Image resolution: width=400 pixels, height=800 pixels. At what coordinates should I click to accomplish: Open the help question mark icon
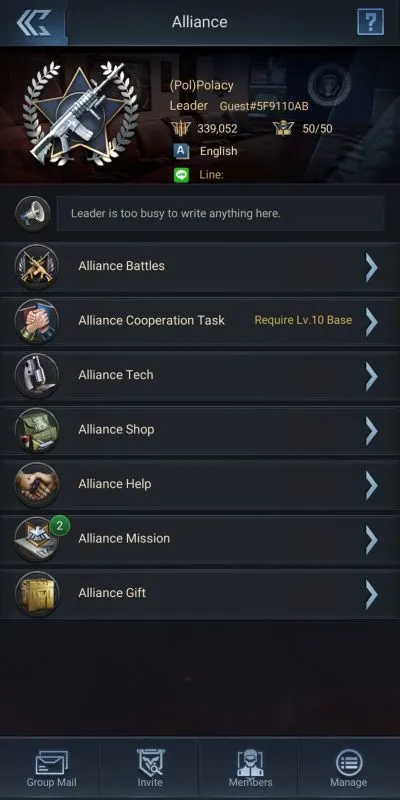click(370, 22)
